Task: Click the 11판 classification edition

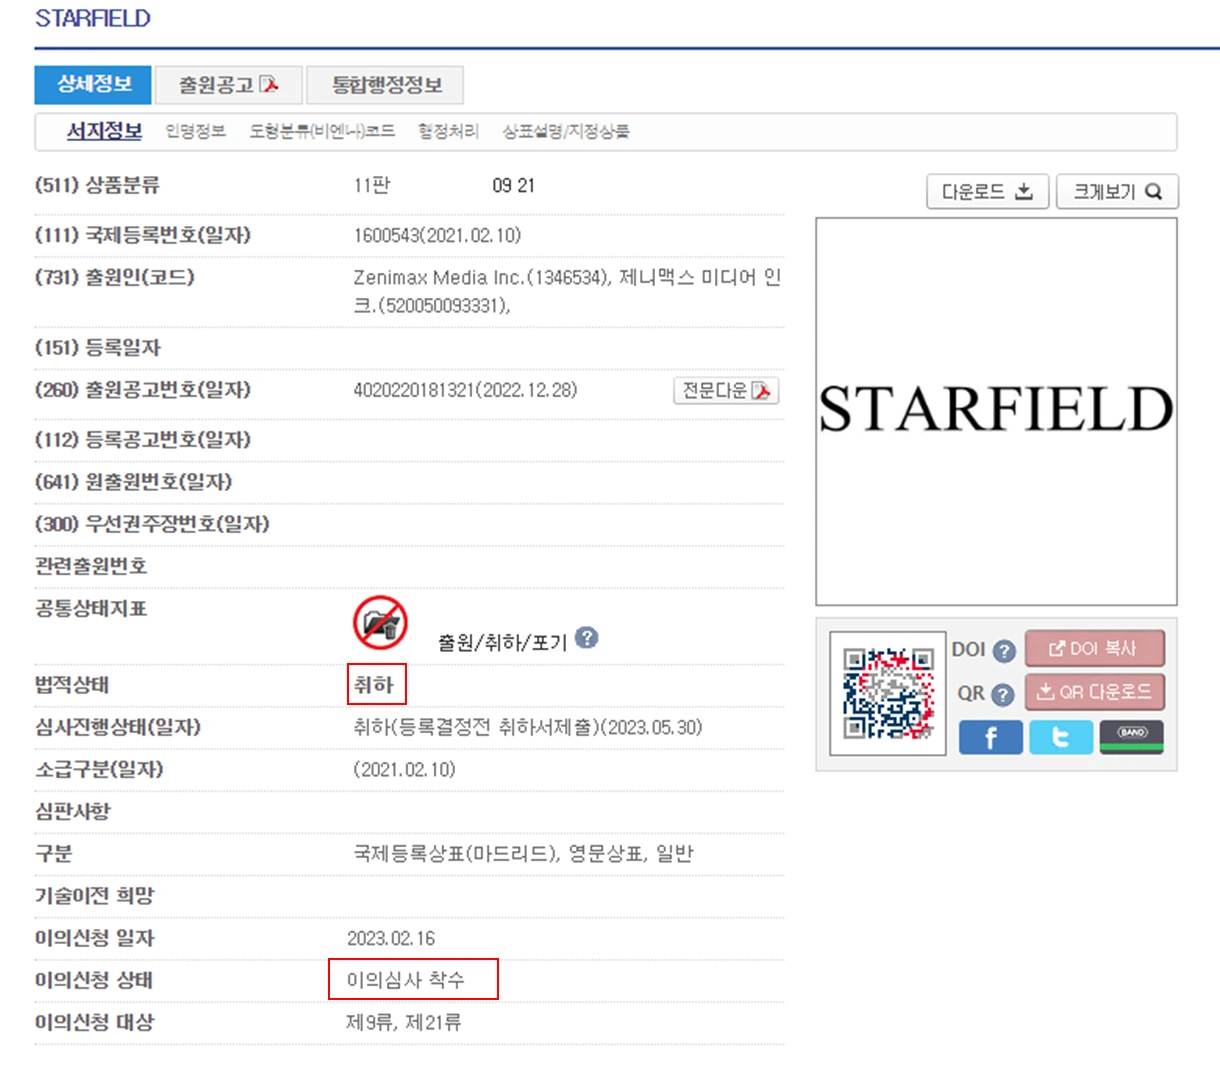Action: coord(372,185)
